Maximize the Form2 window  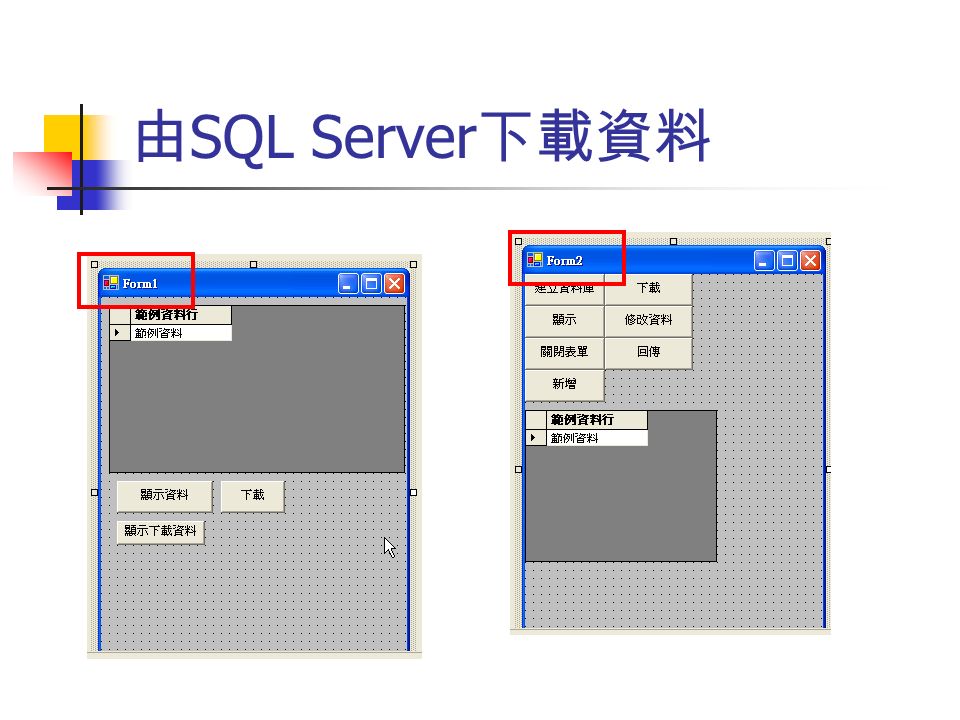click(787, 261)
